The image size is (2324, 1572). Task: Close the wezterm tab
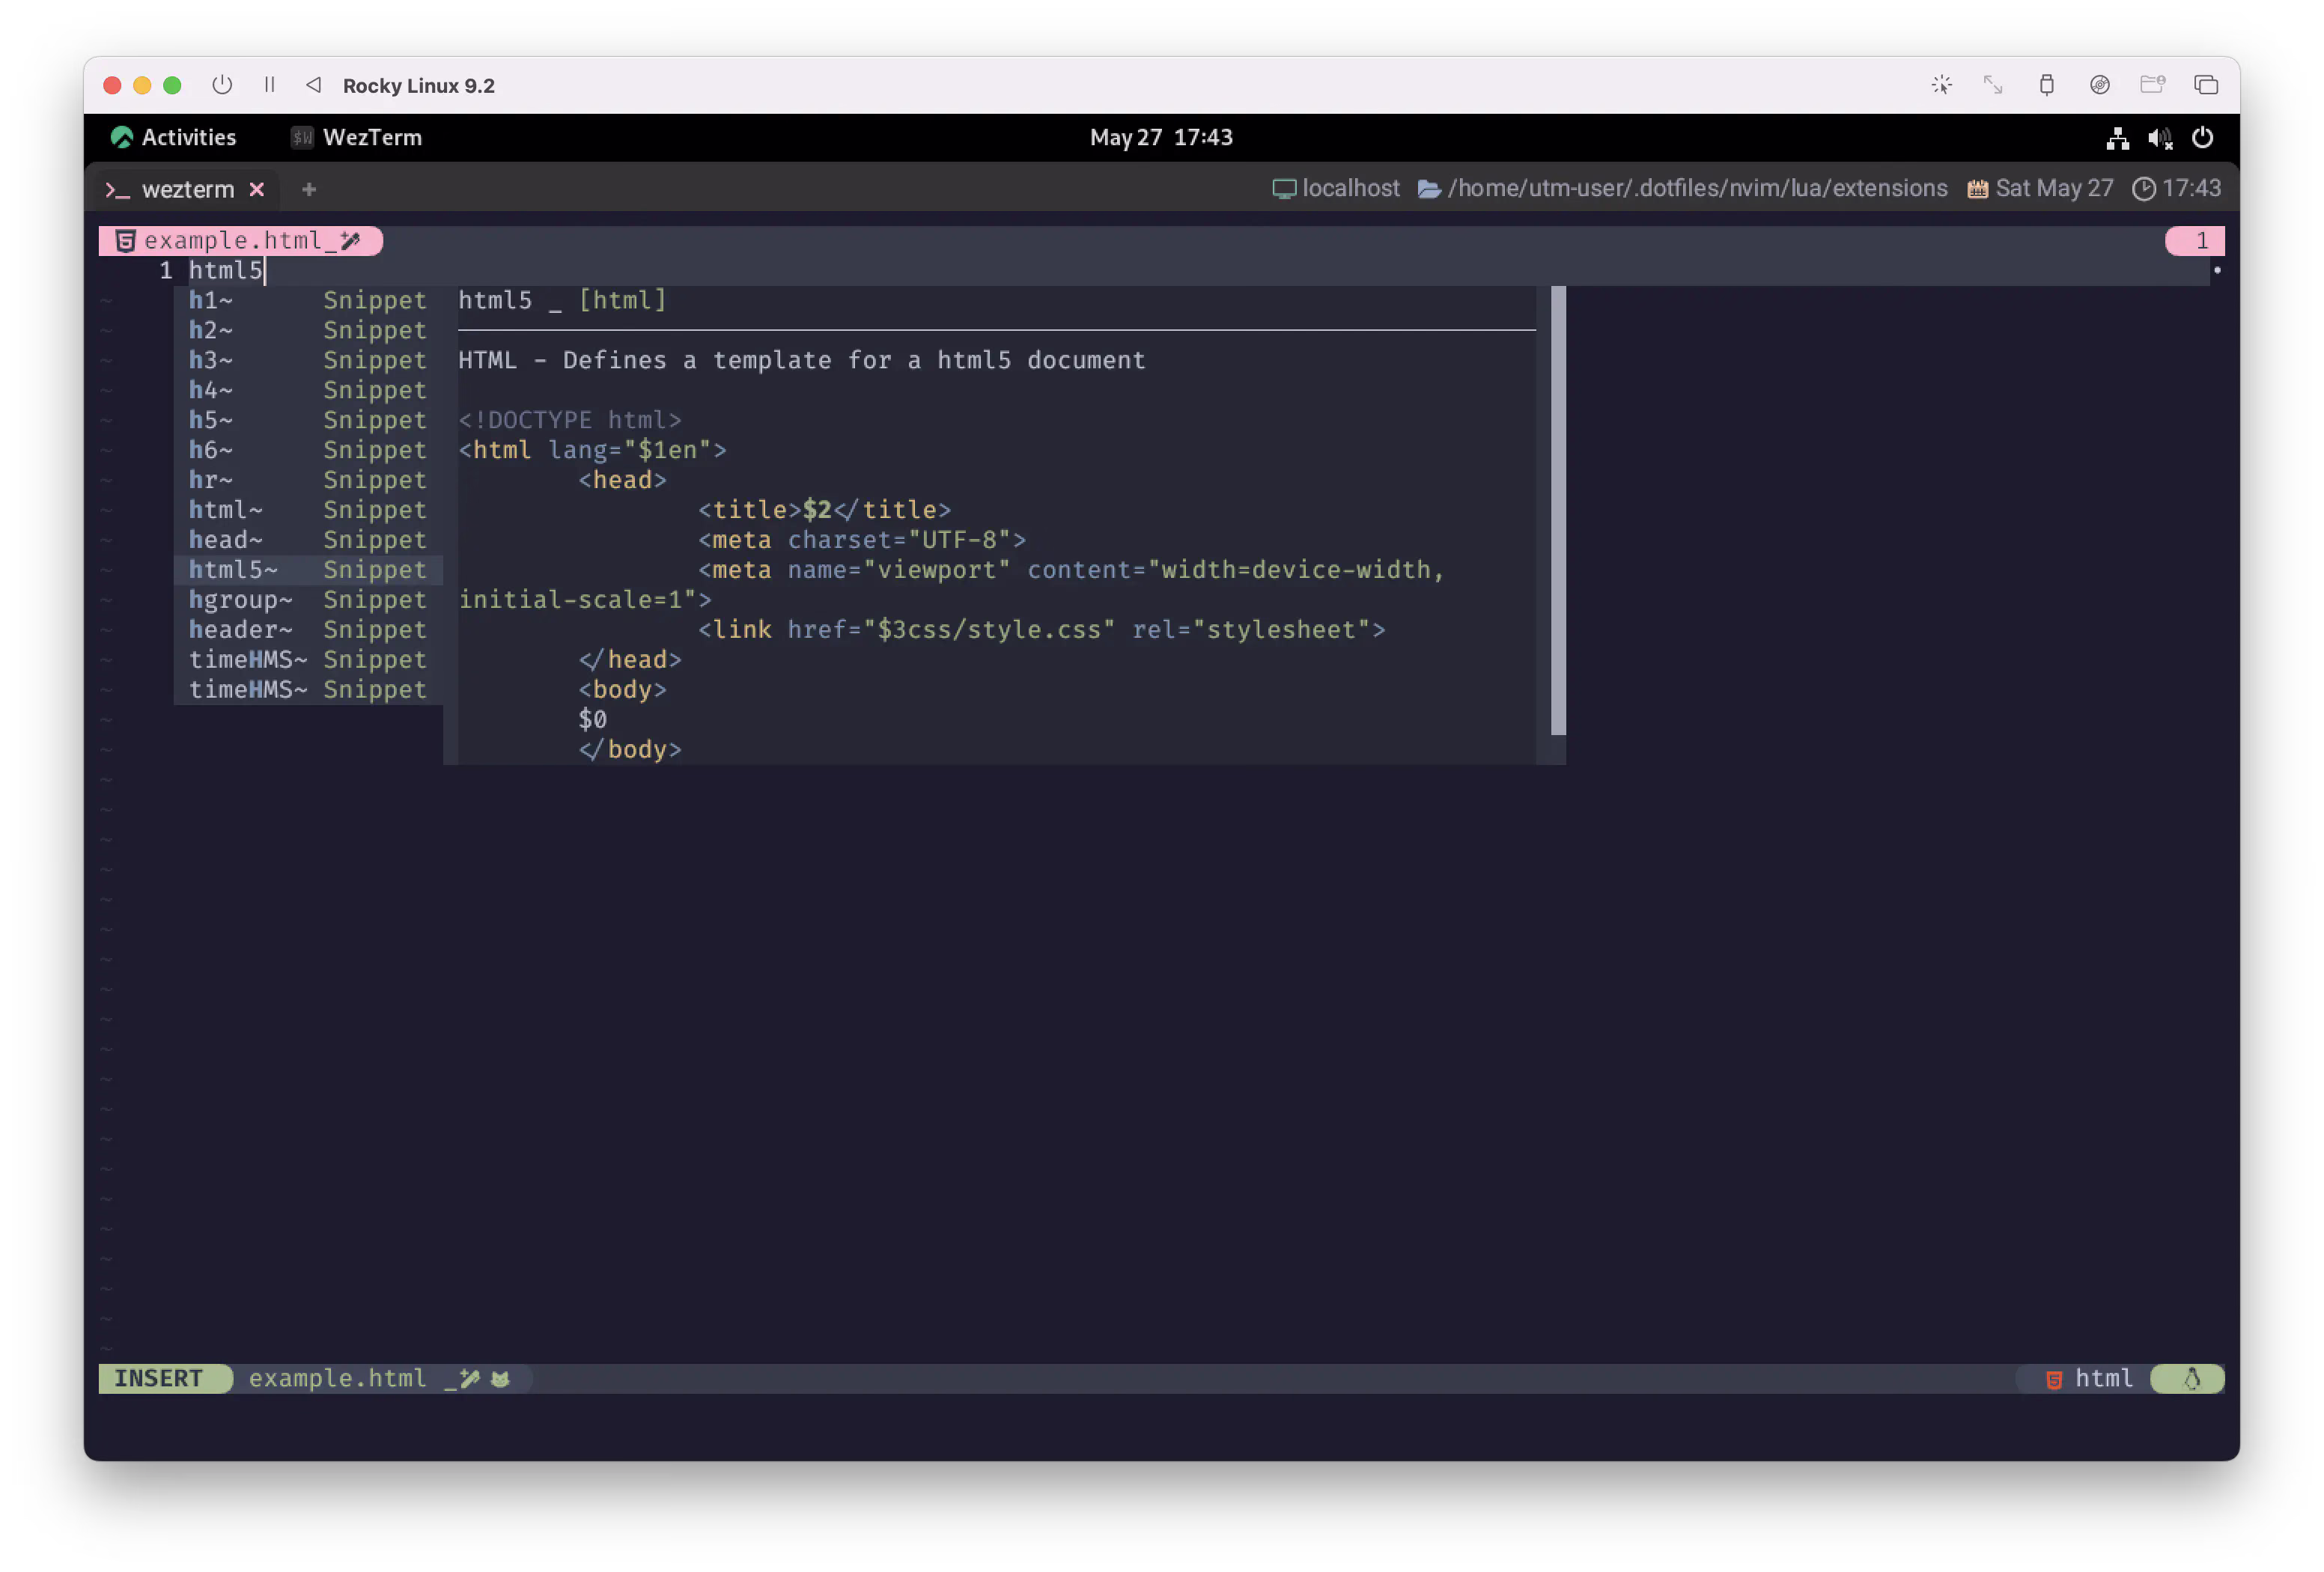[257, 189]
